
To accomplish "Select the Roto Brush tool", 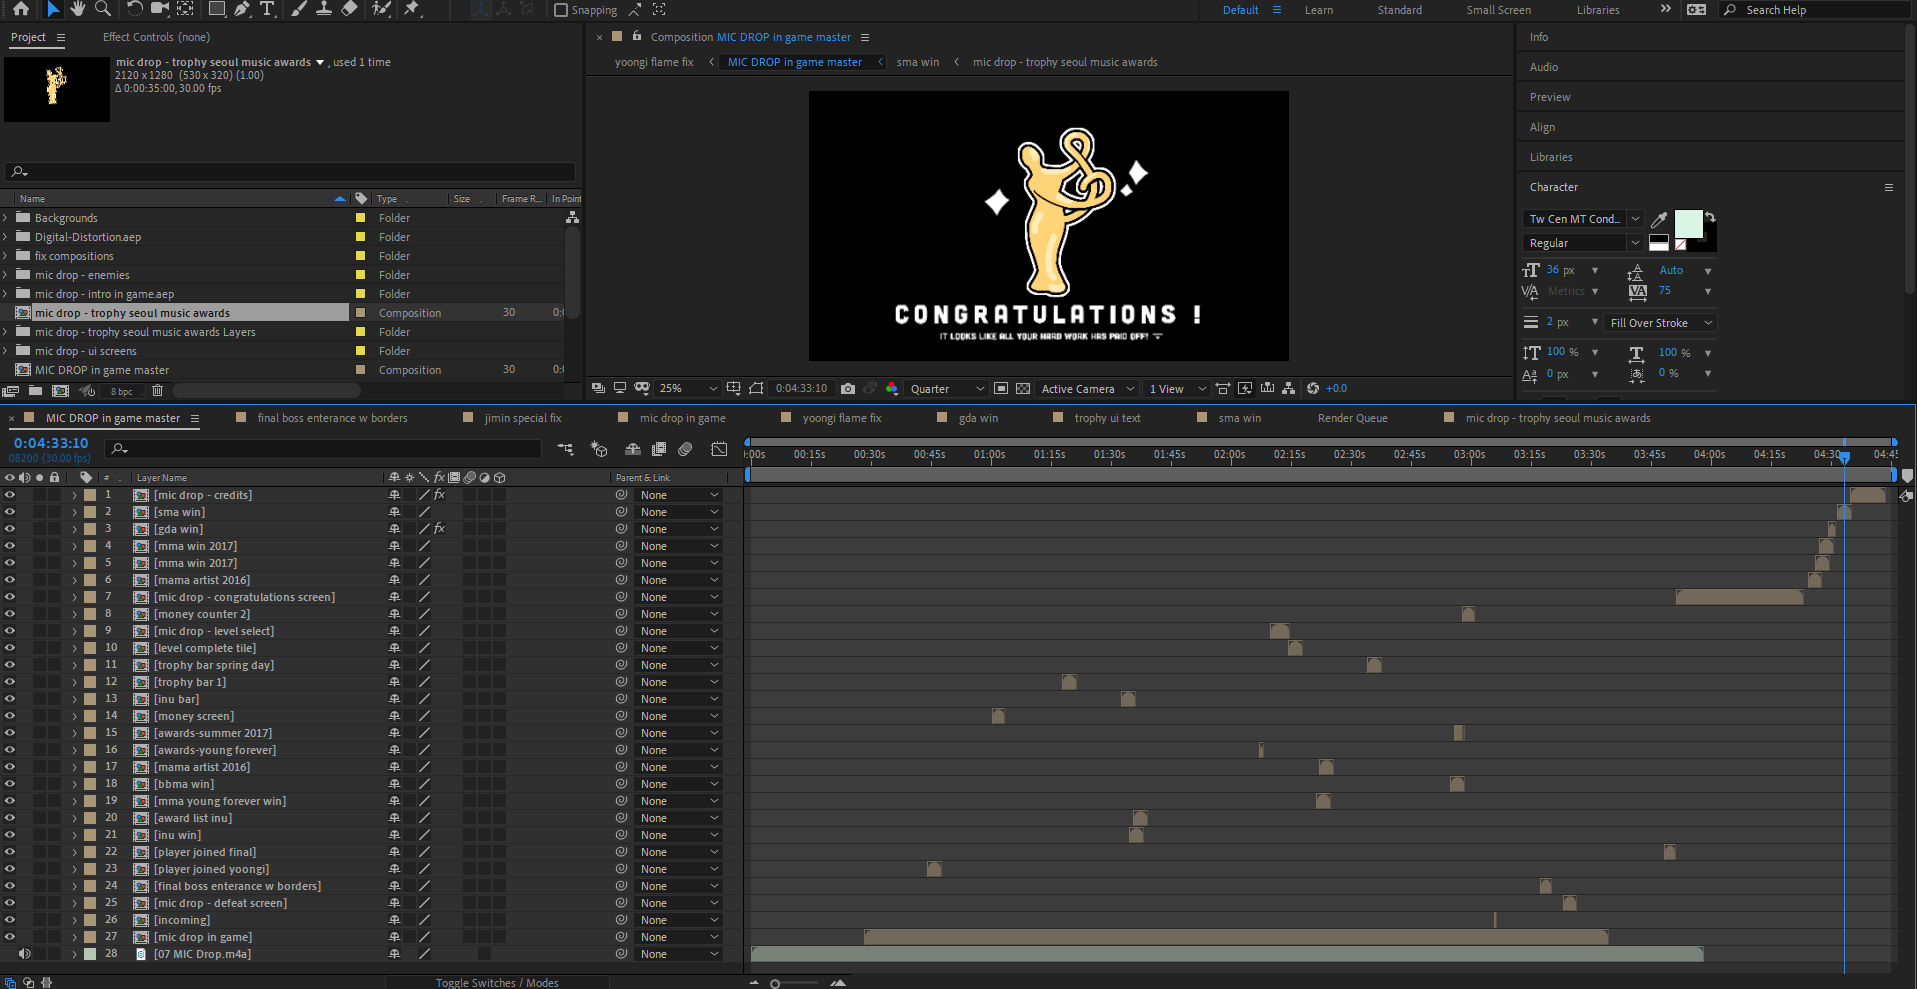I will point(381,9).
